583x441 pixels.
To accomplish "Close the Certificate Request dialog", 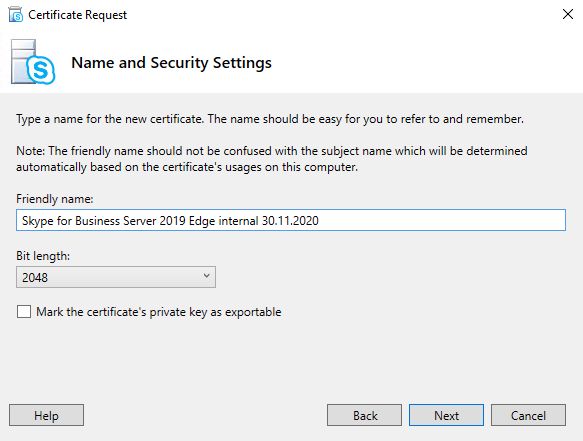I will (x=568, y=15).
